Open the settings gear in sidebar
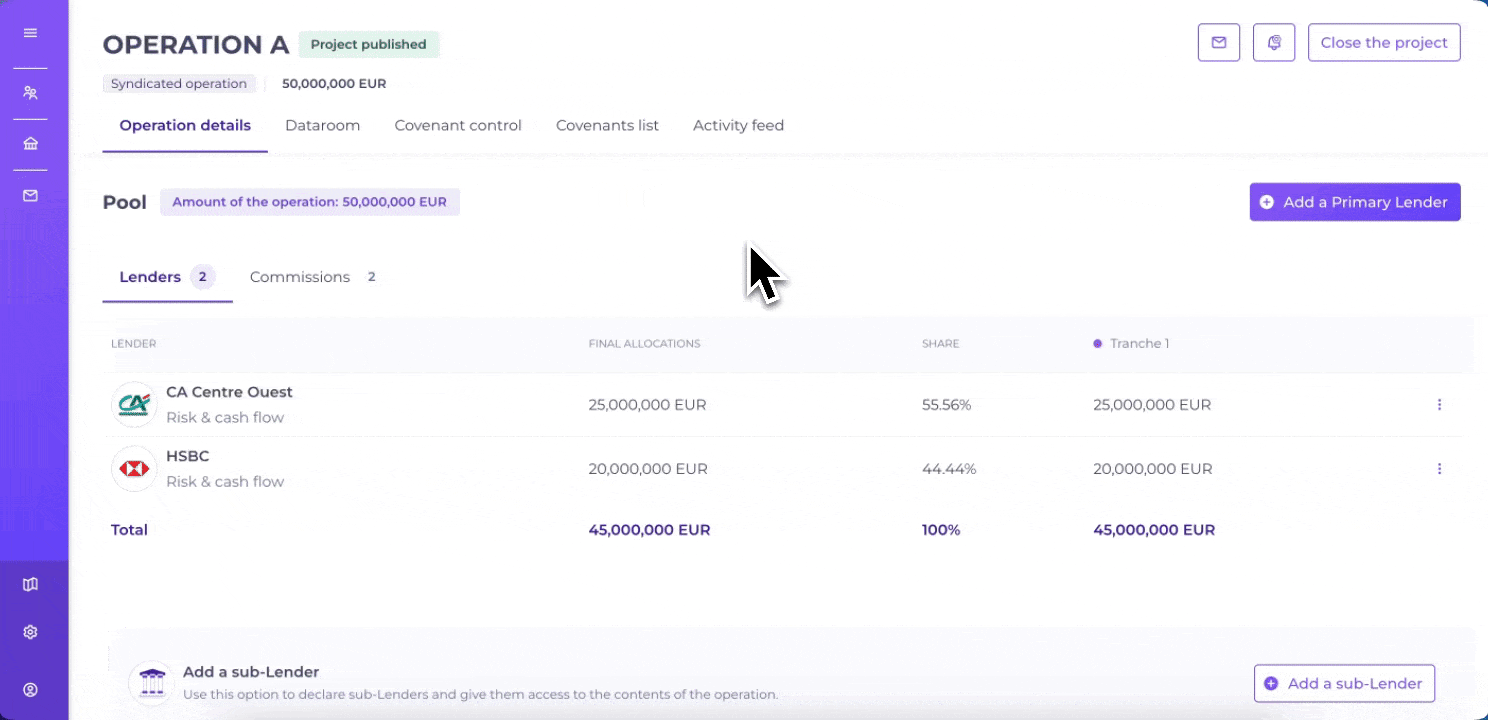1488x720 pixels. pos(30,632)
